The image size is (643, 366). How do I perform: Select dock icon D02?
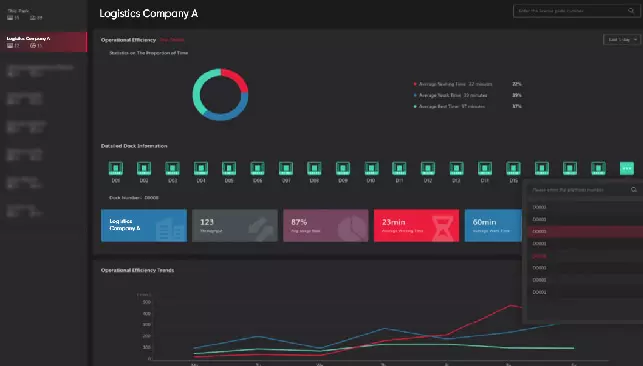pyautogui.click(x=144, y=168)
